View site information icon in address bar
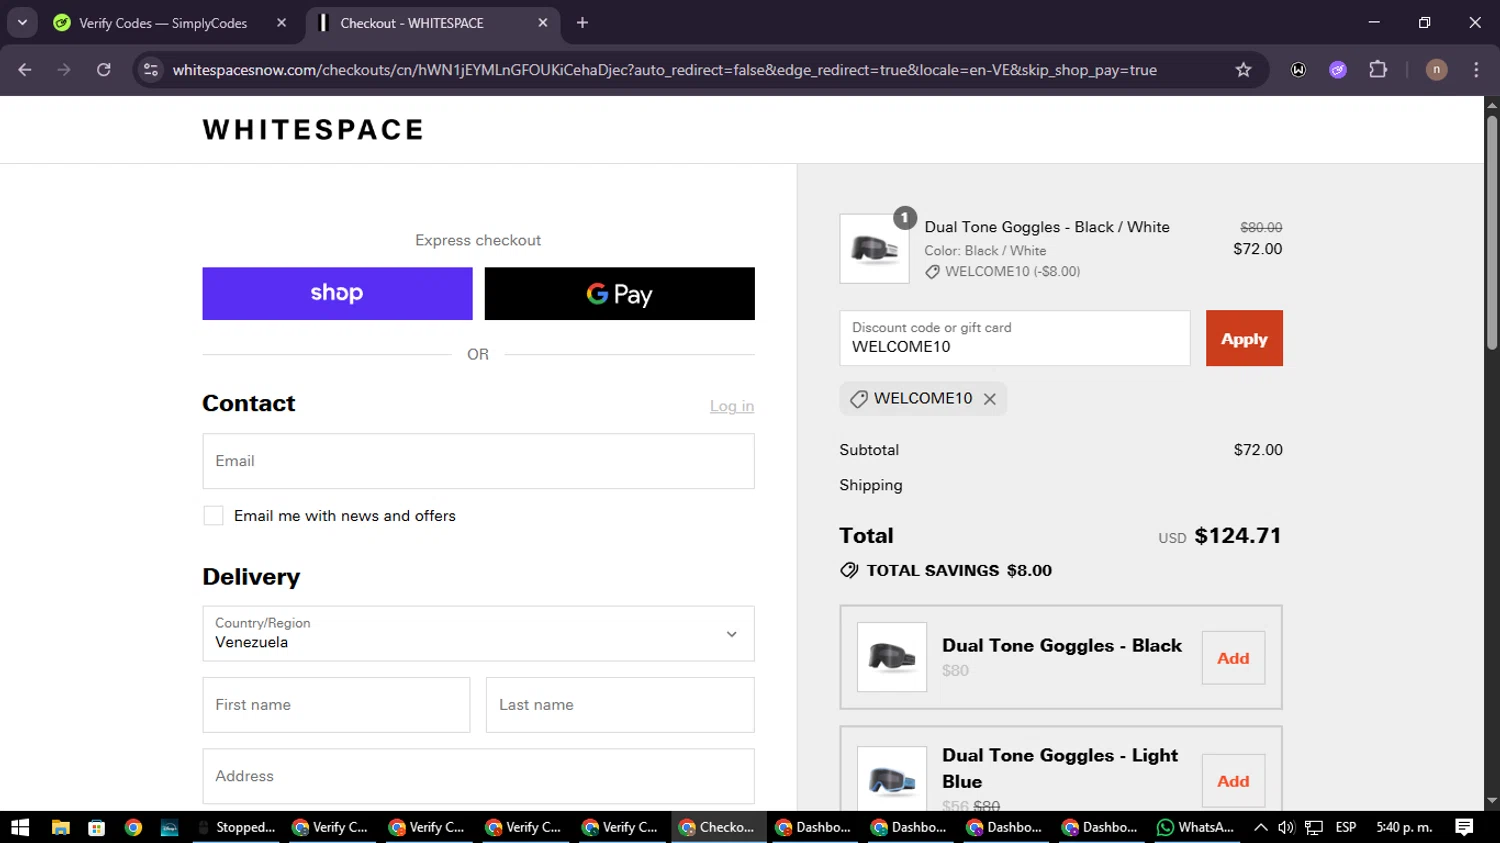Viewport: 1500px width, 843px height. pos(151,70)
